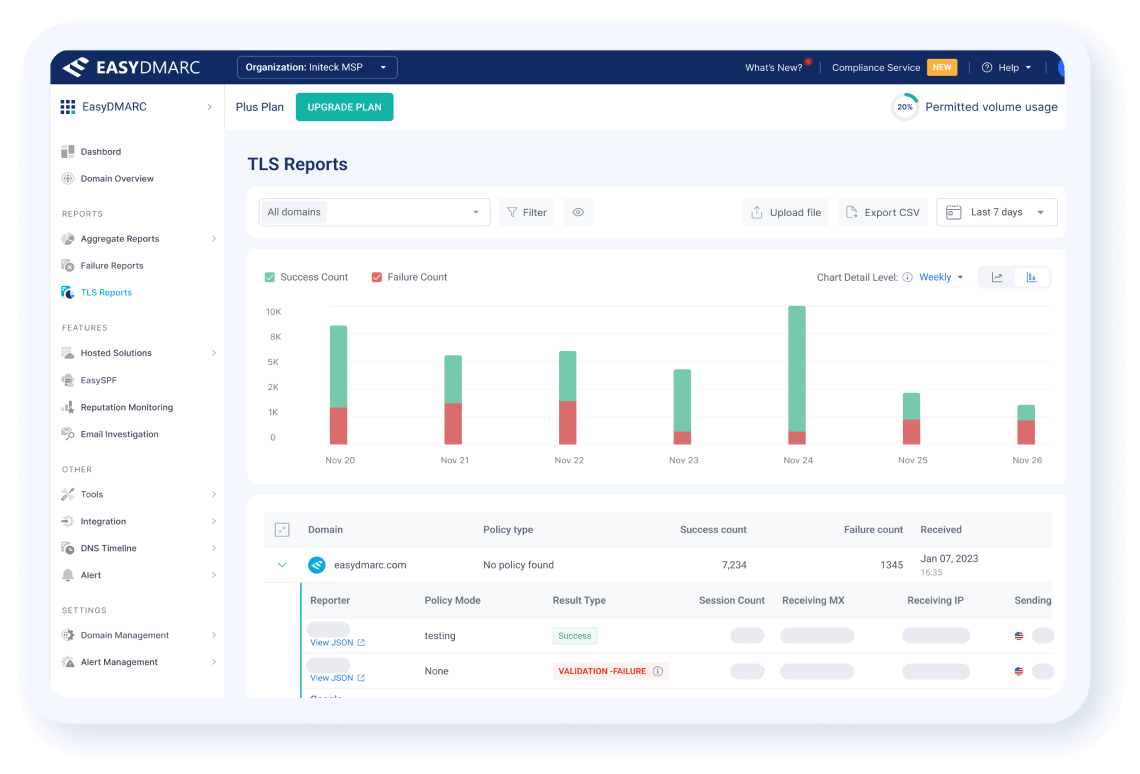The width and height of the screenshot is (1140, 774).
Task: Click the Reputation Monitoring icon
Action: pos(68,407)
